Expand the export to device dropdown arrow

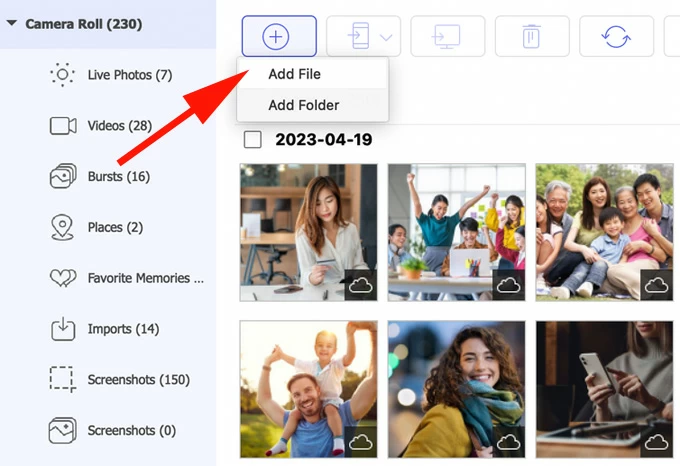[x=387, y=37]
